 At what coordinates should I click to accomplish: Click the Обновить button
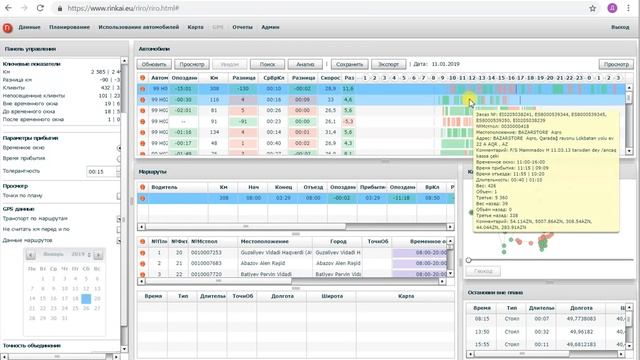[154, 64]
